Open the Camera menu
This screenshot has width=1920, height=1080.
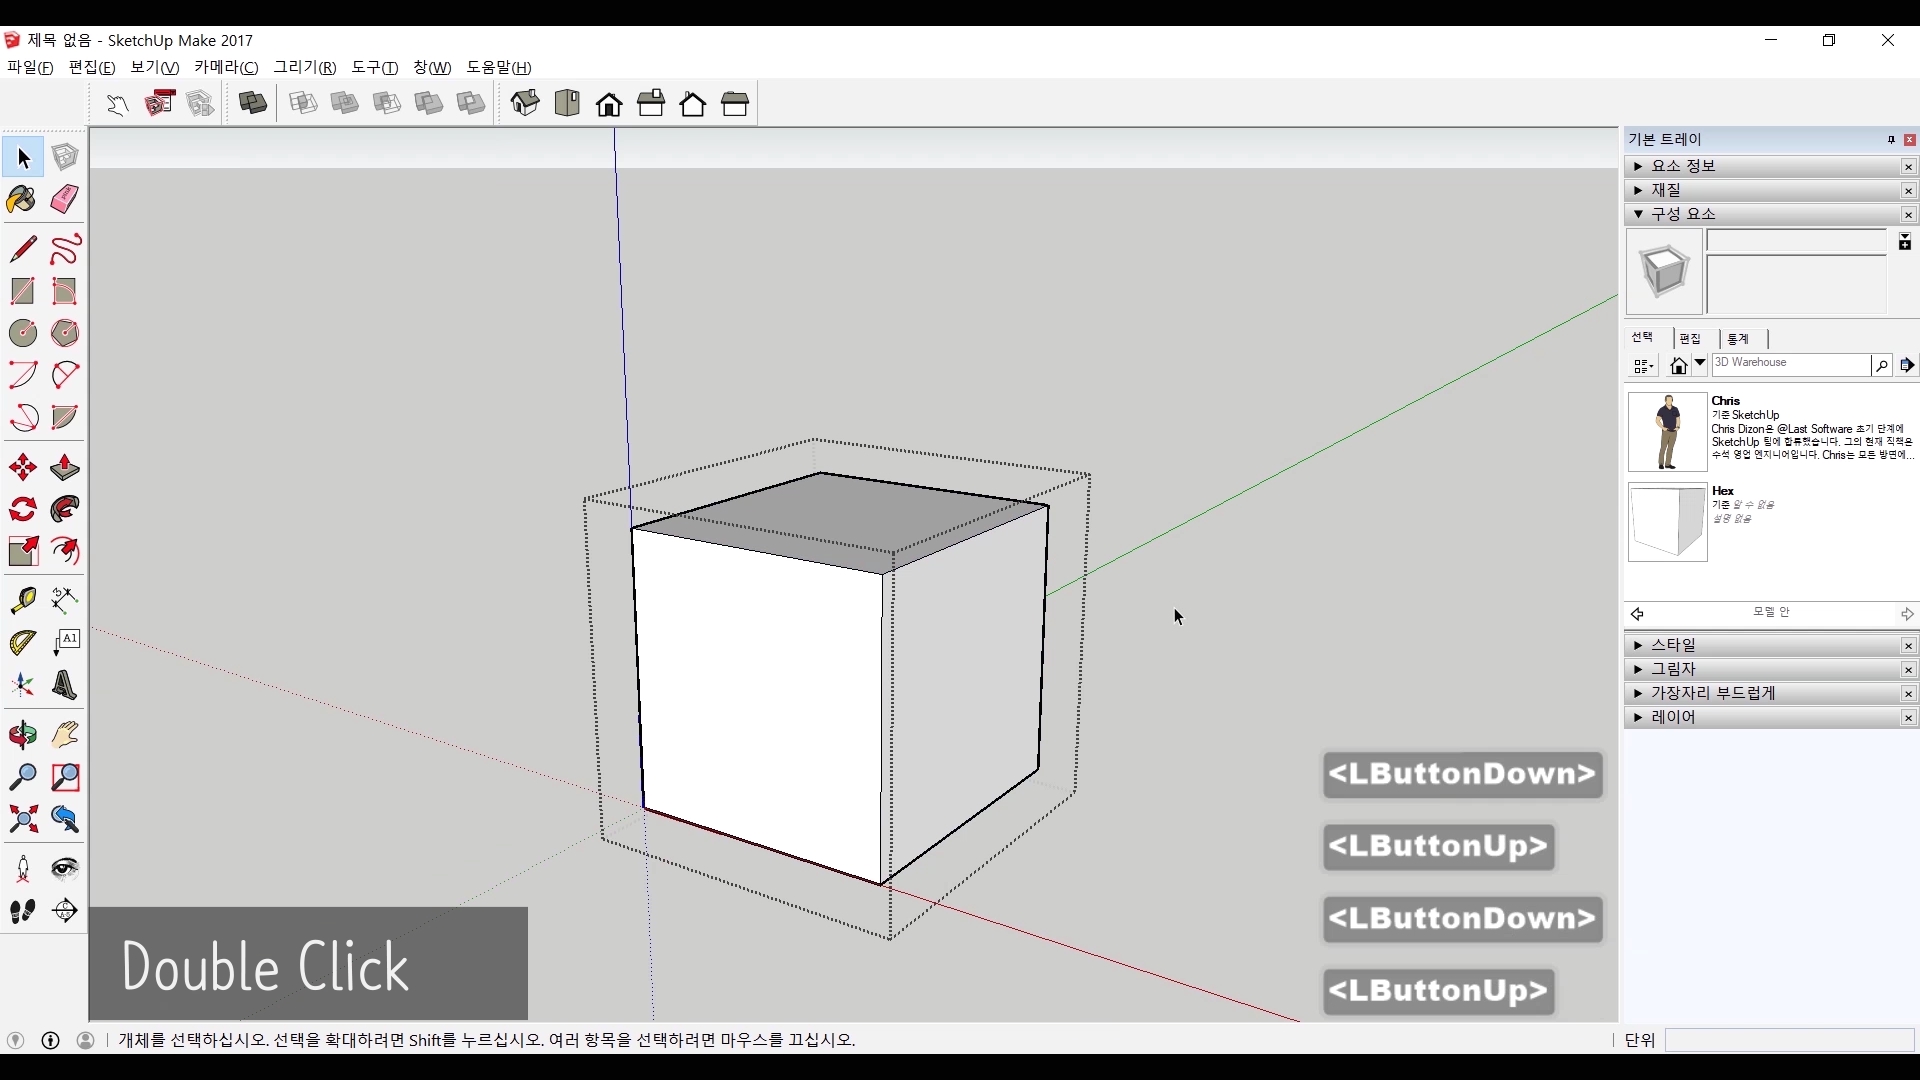(x=226, y=67)
